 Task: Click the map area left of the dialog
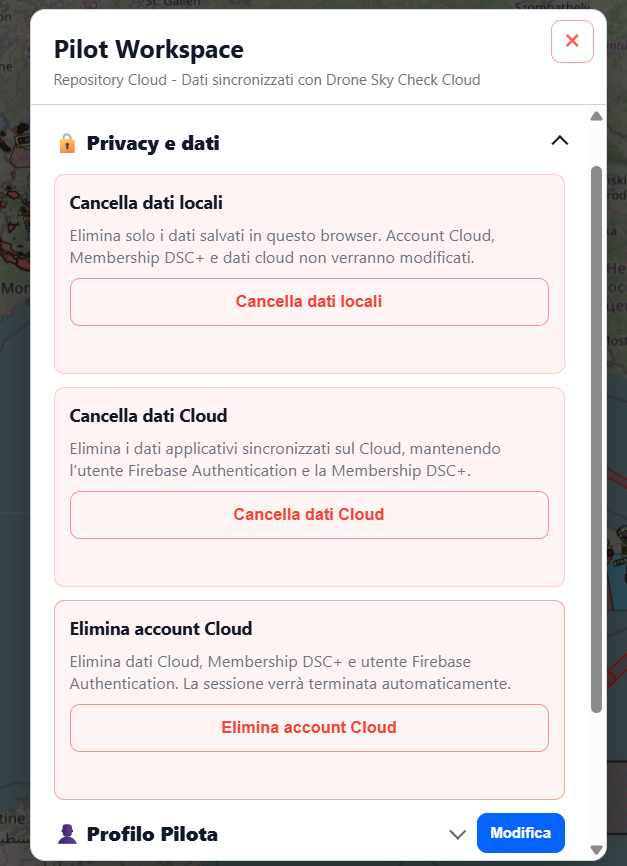point(14,442)
